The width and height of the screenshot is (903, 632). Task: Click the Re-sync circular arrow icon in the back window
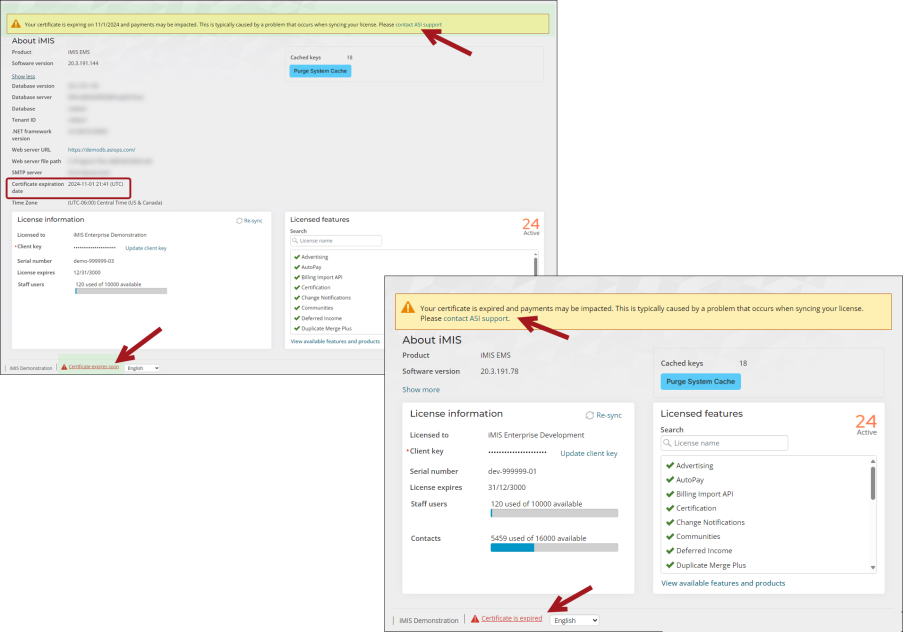tap(239, 221)
